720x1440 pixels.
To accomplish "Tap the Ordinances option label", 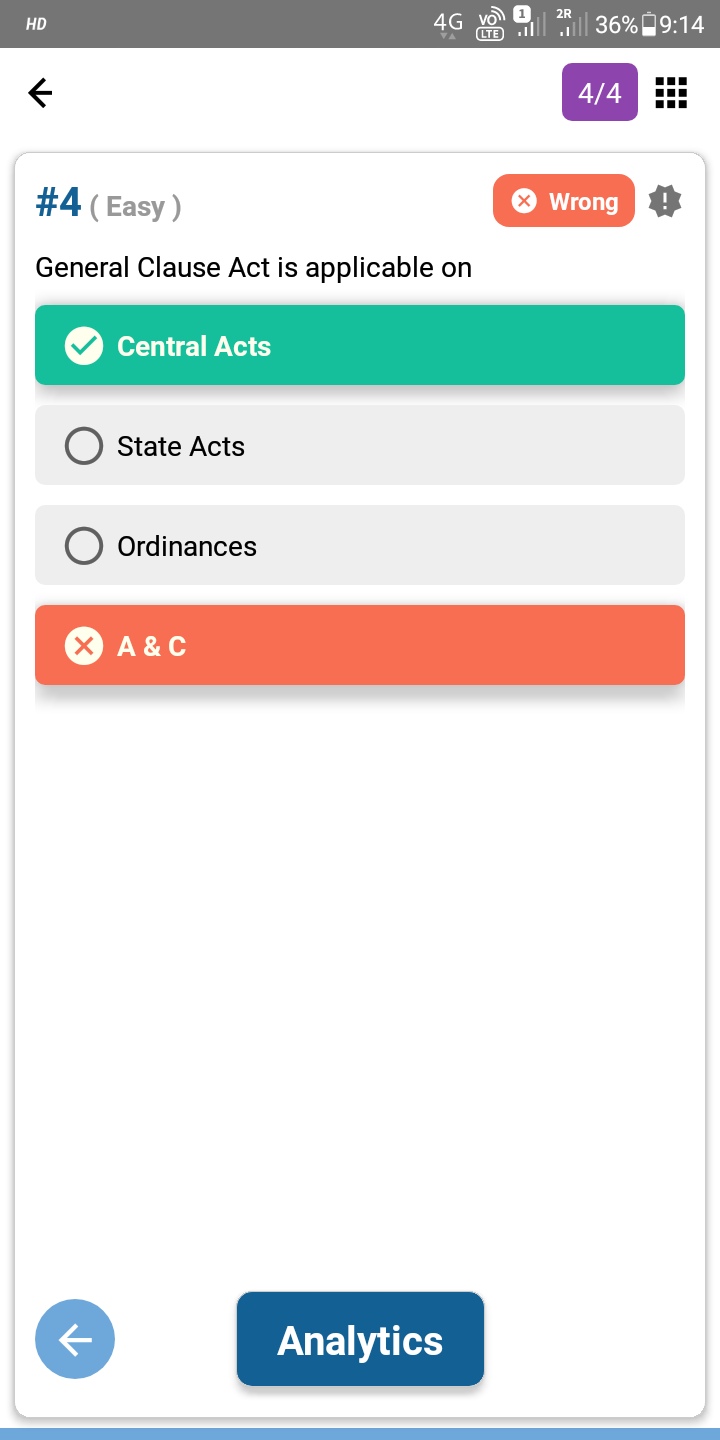I will 187,546.
